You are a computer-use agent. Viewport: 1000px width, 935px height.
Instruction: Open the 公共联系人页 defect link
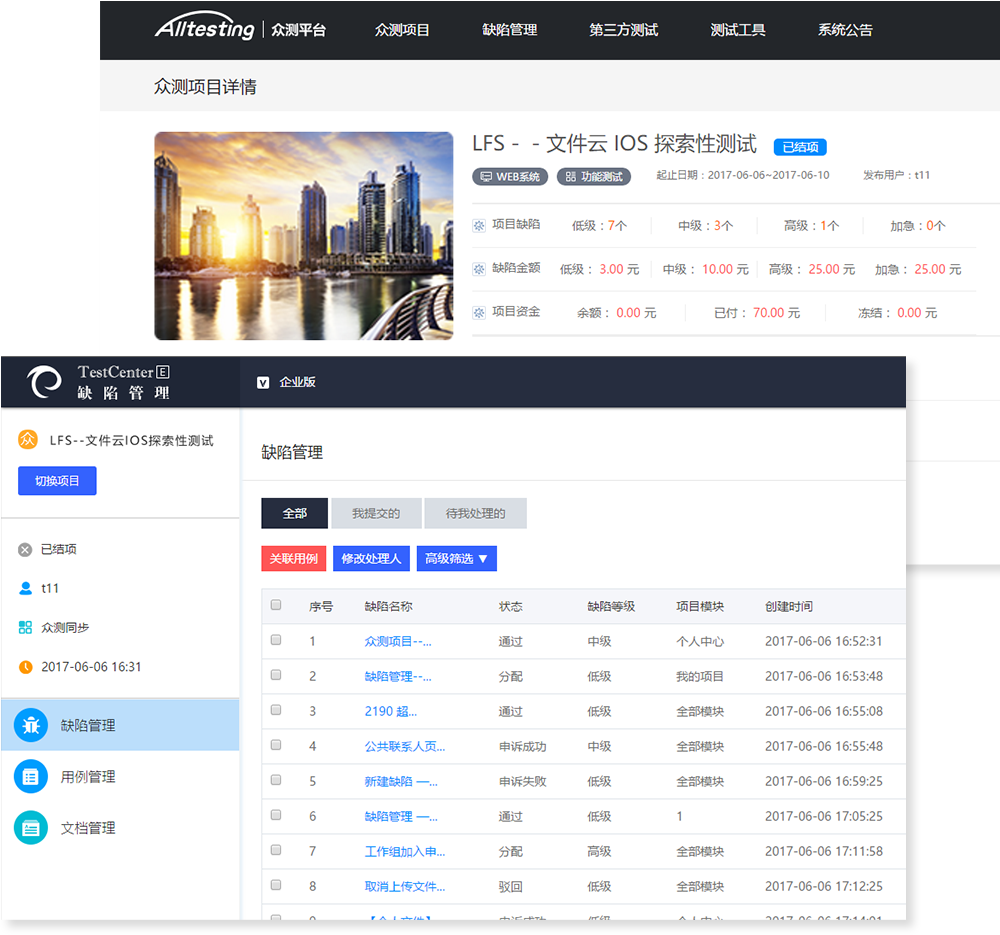point(405,746)
